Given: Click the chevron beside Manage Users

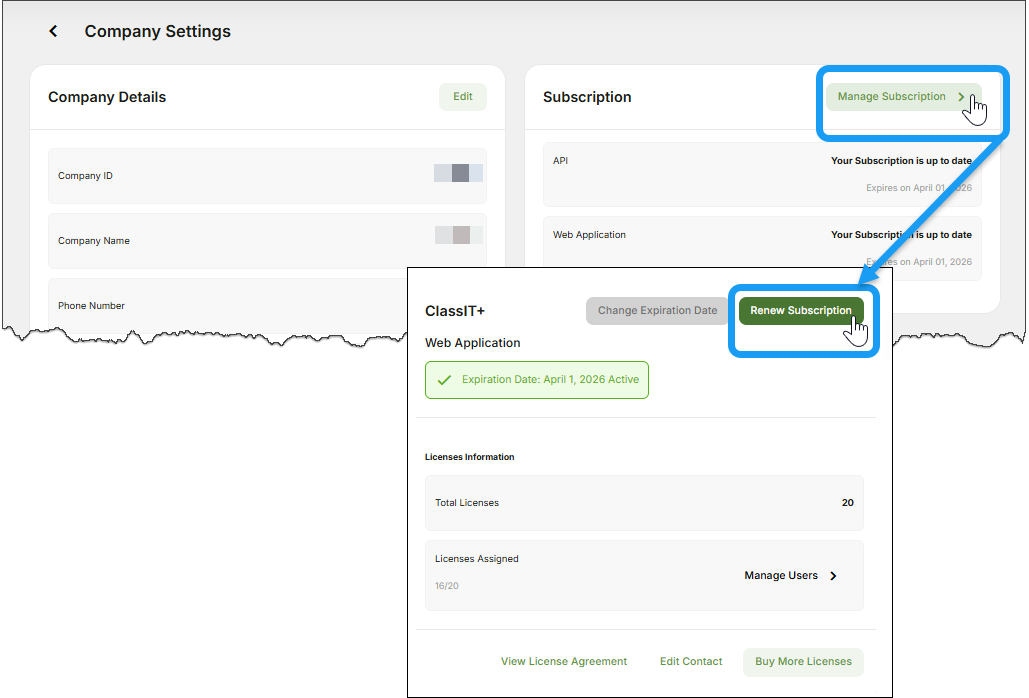Looking at the screenshot, I should [x=832, y=575].
